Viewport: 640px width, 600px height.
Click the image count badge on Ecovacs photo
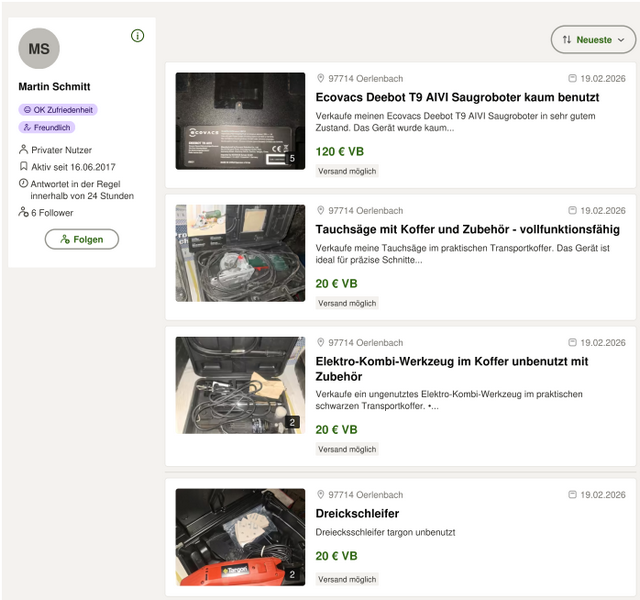click(x=292, y=158)
